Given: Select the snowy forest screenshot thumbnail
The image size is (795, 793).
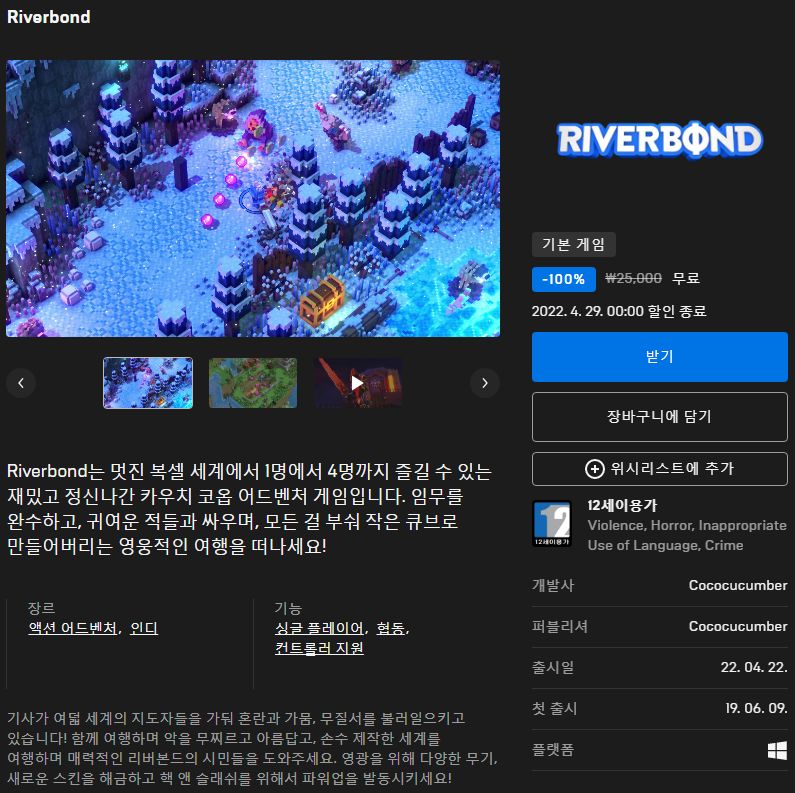Looking at the screenshot, I should tap(148, 383).
